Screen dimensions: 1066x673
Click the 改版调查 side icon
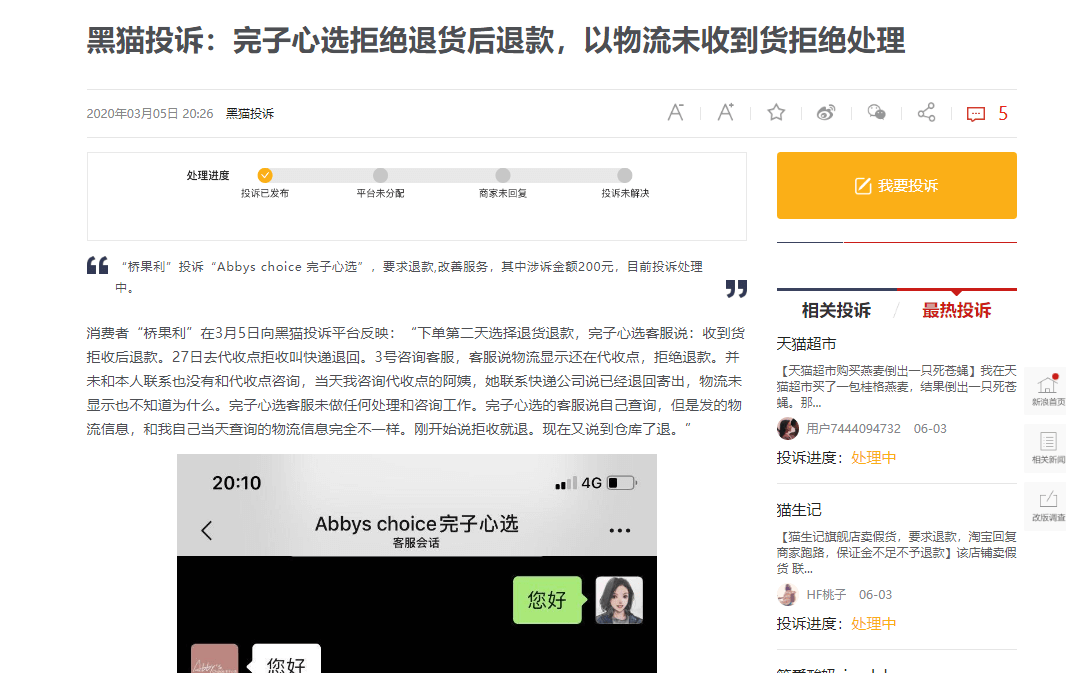coord(1047,505)
